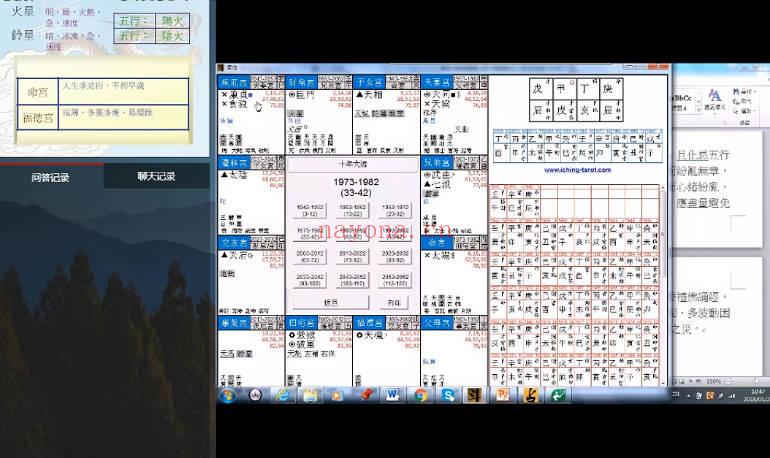Open Skype from the taskbar
The width and height of the screenshot is (770, 458).
point(447,395)
